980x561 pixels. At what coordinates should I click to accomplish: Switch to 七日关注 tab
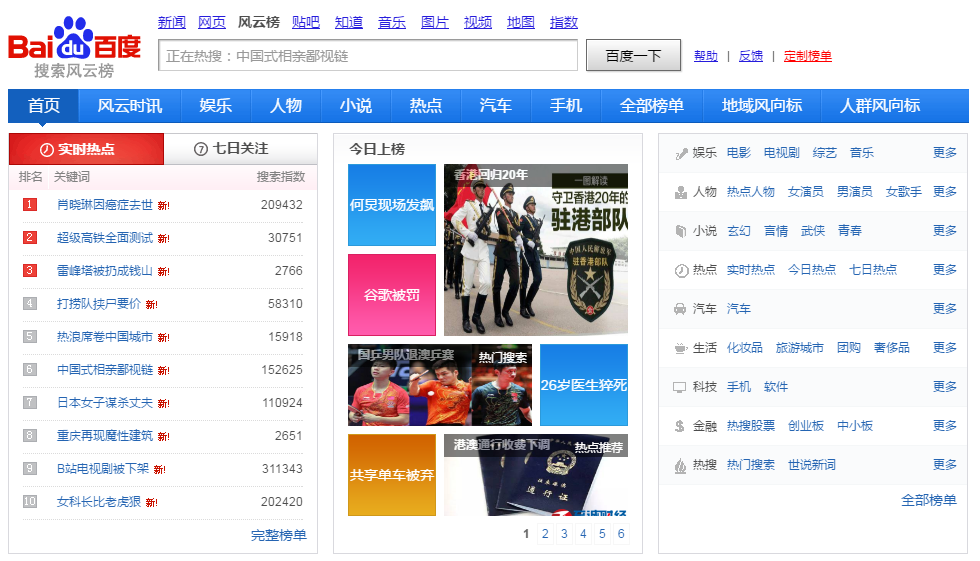[x=240, y=149]
